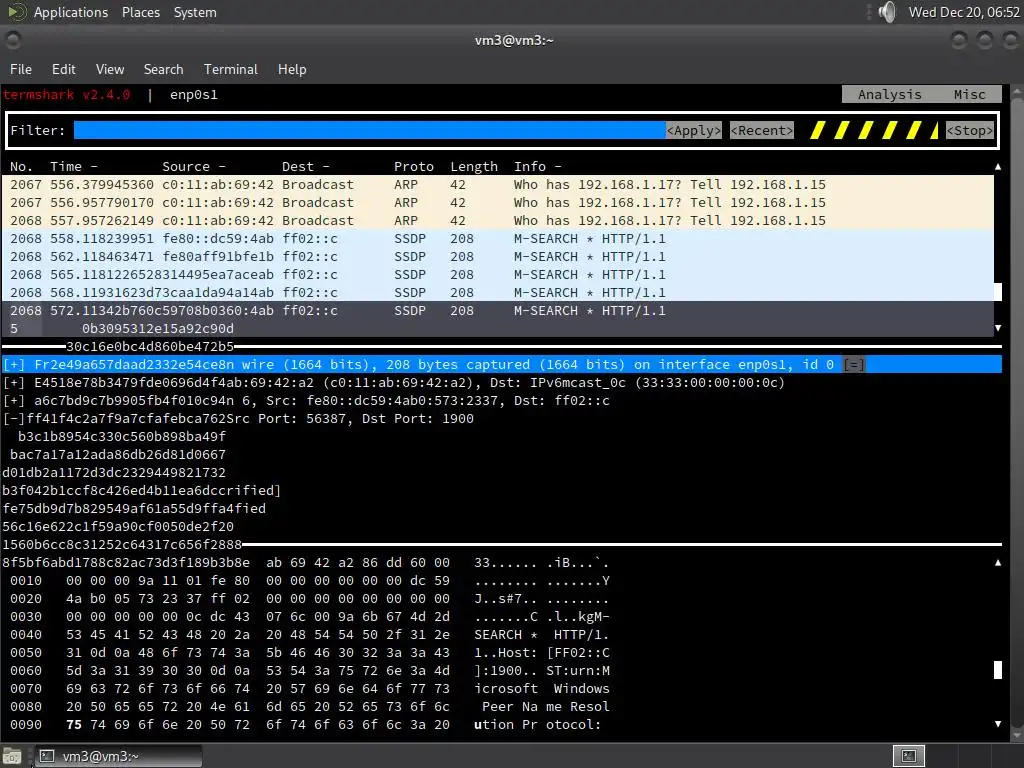
Task: Select hex dump row at offset 0010
Action: pyautogui.click(x=310, y=581)
